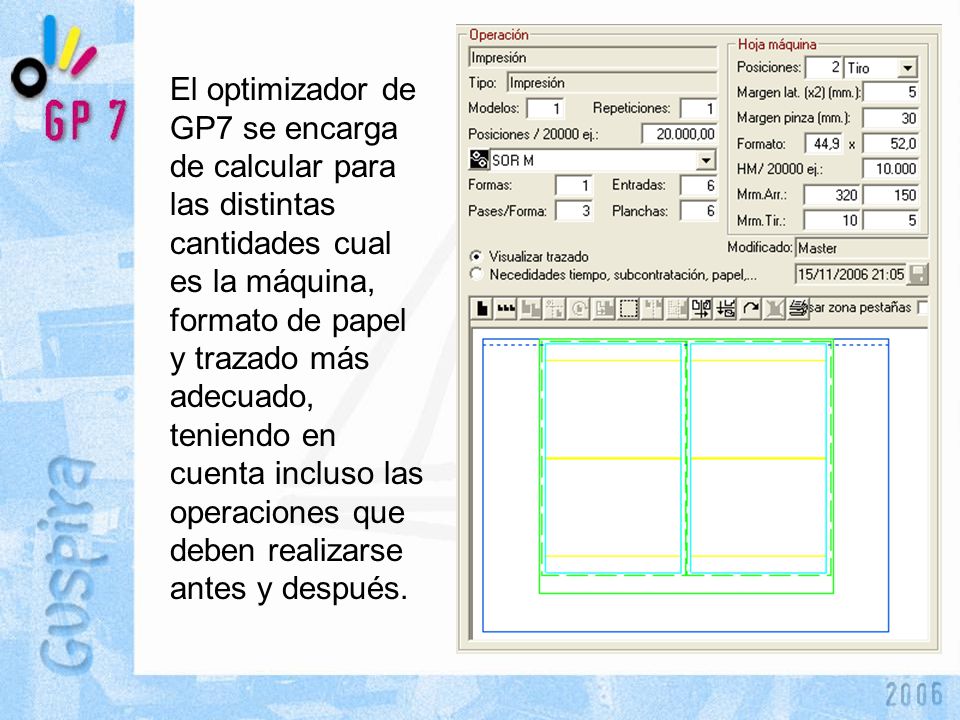Click the Formato width field 44,9
Screen dimensions: 960x720
point(823,144)
